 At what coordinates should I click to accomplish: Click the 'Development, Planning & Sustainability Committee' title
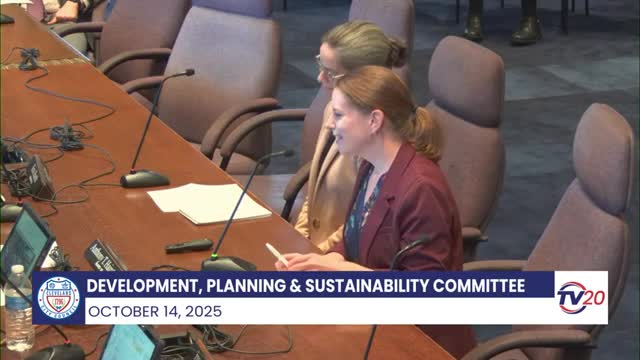coord(306,286)
